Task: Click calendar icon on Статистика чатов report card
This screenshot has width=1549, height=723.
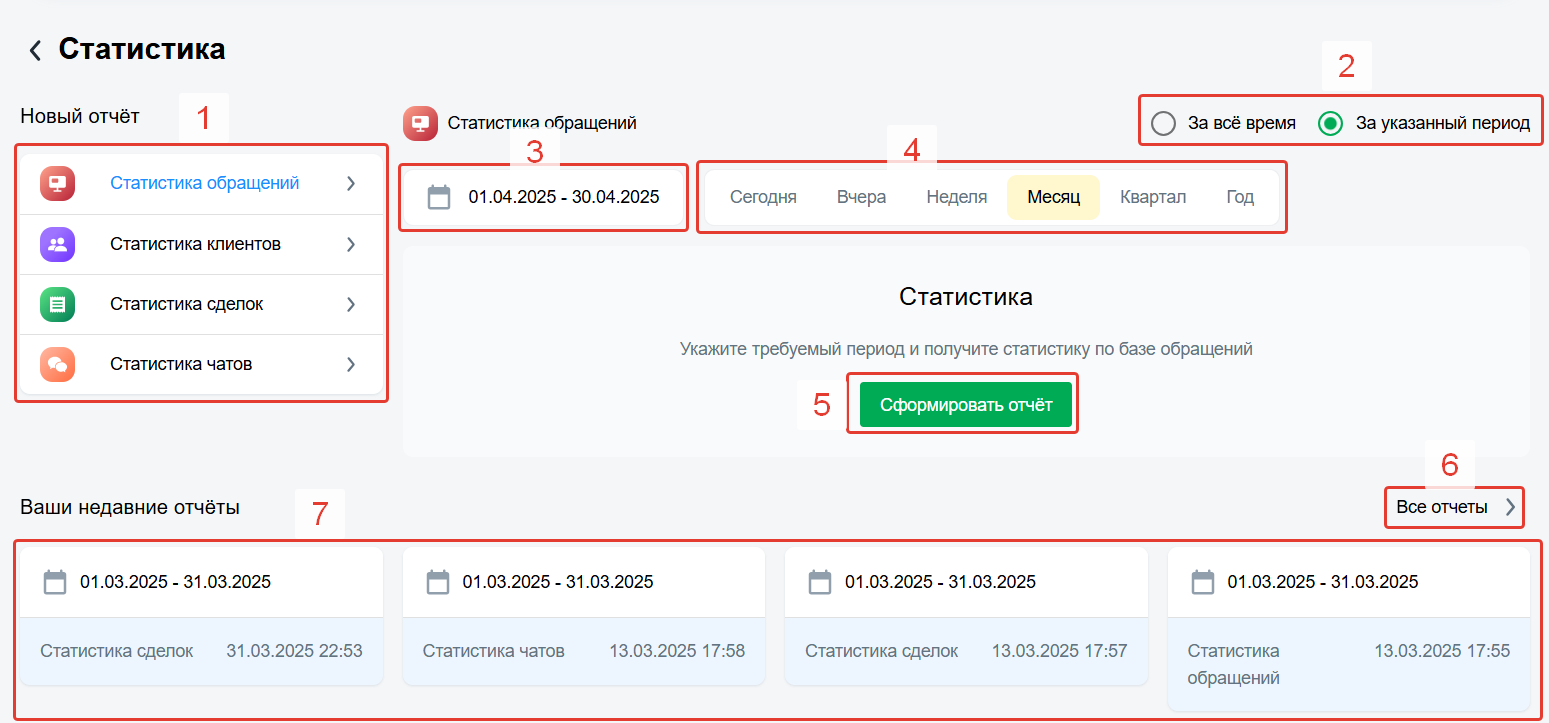Action: coord(437,582)
